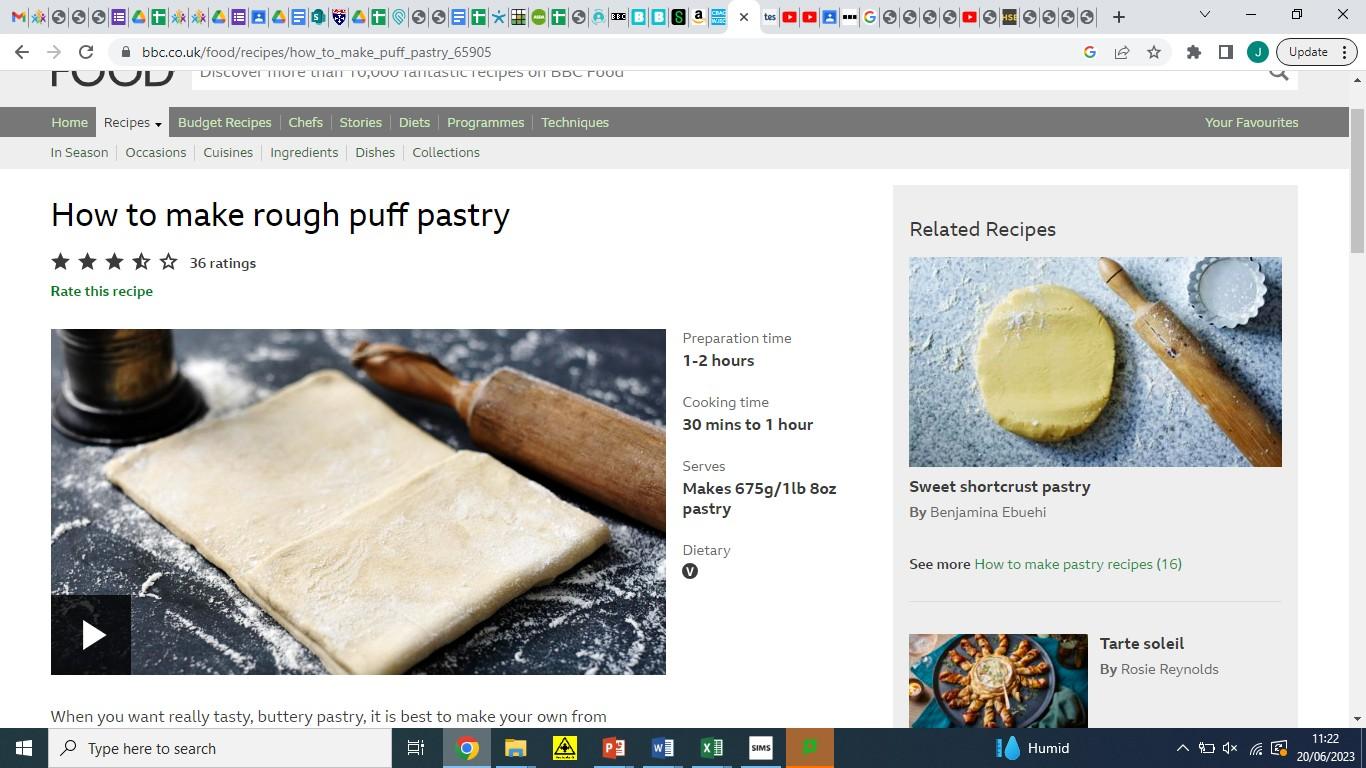
Task: Open the Chrome side panel
Action: (x=1226, y=52)
